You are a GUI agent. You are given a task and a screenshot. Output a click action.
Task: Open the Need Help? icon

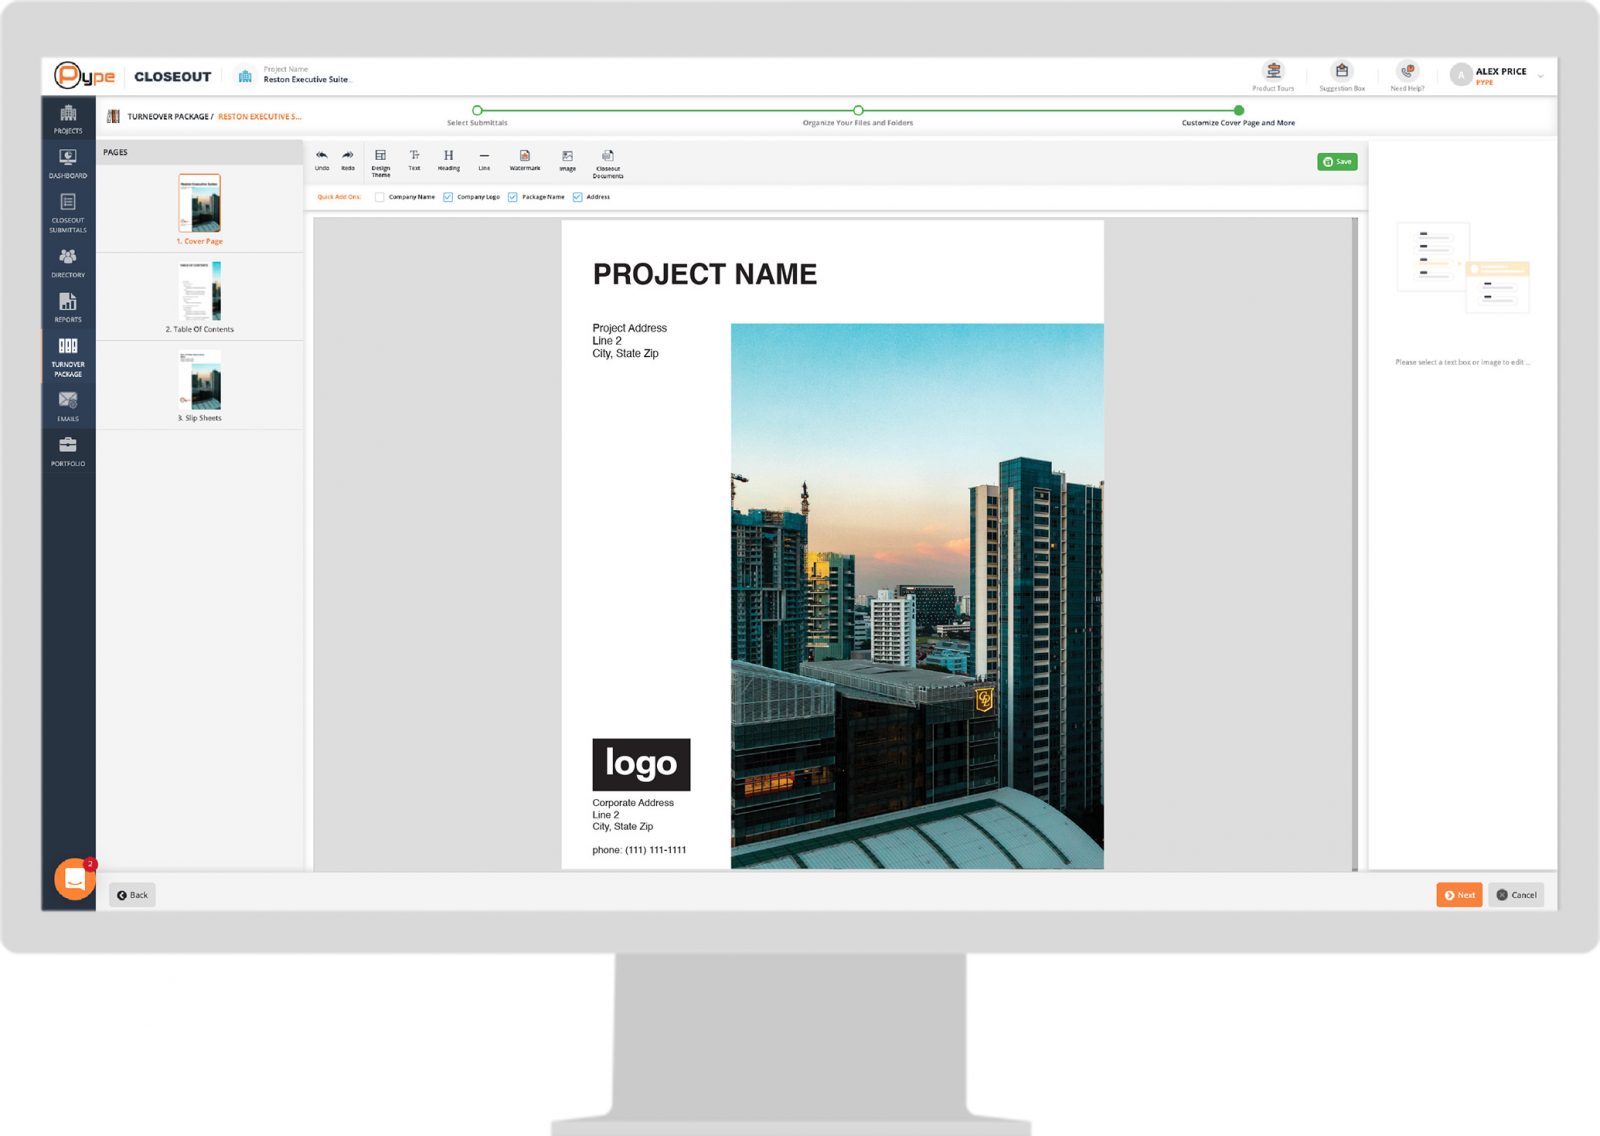[x=1407, y=72]
